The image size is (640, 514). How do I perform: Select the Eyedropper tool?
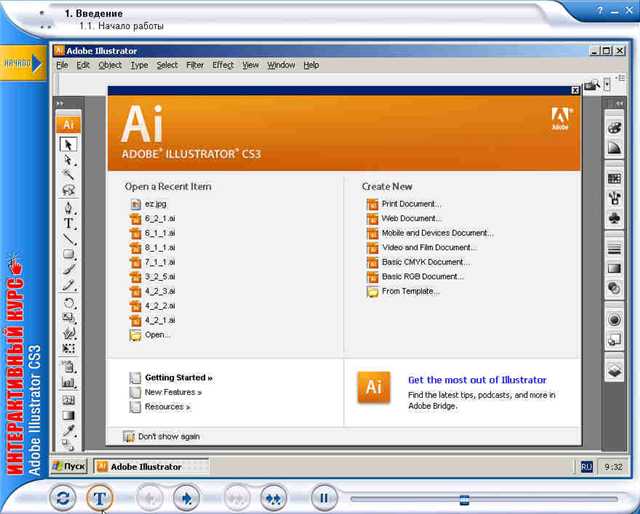68,430
